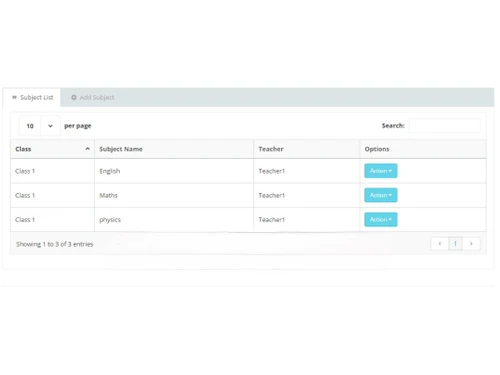Open Action dropdown for the Maths row
This screenshot has height=375, width=500.
point(381,195)
